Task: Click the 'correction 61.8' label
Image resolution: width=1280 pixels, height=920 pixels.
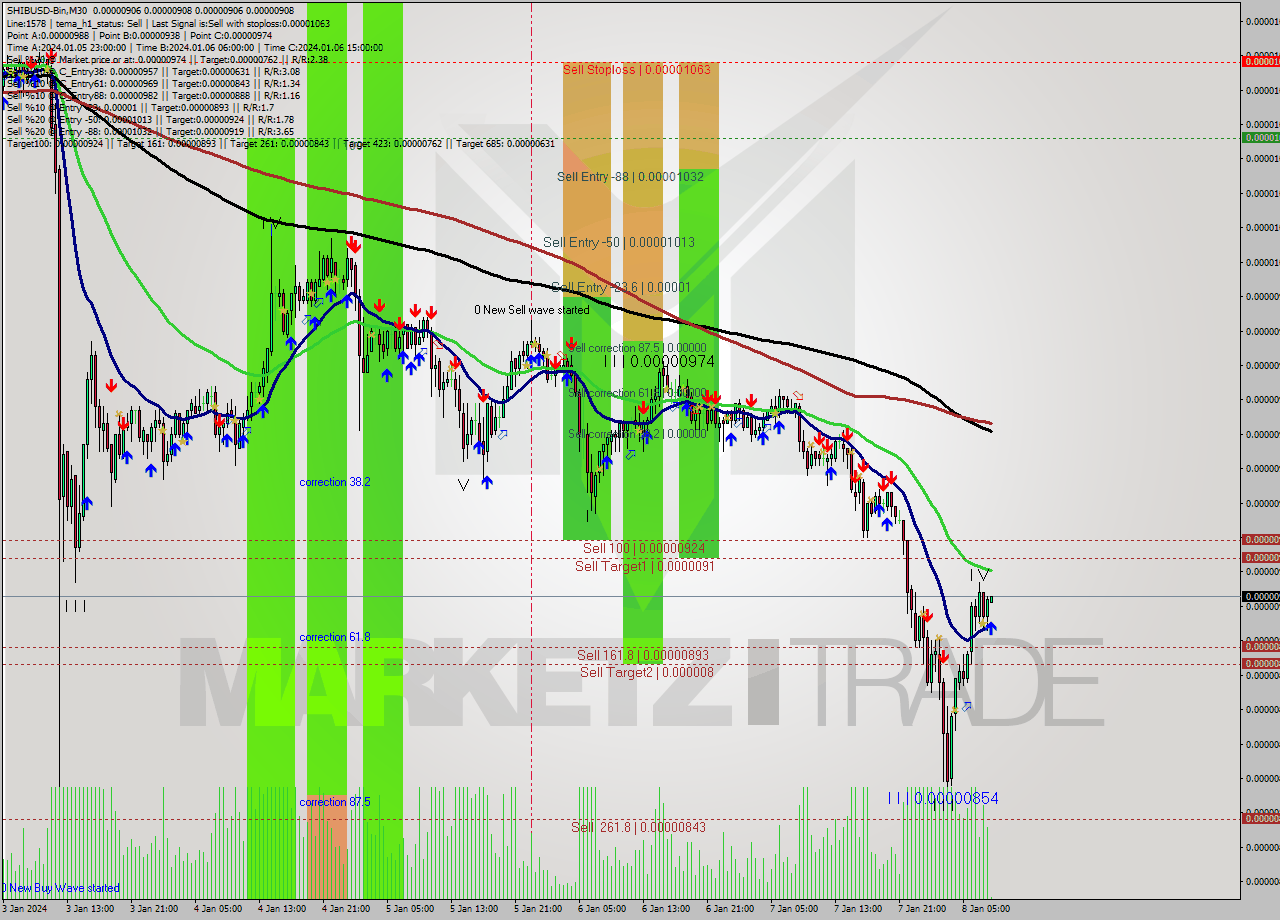Action: point(335,637)
